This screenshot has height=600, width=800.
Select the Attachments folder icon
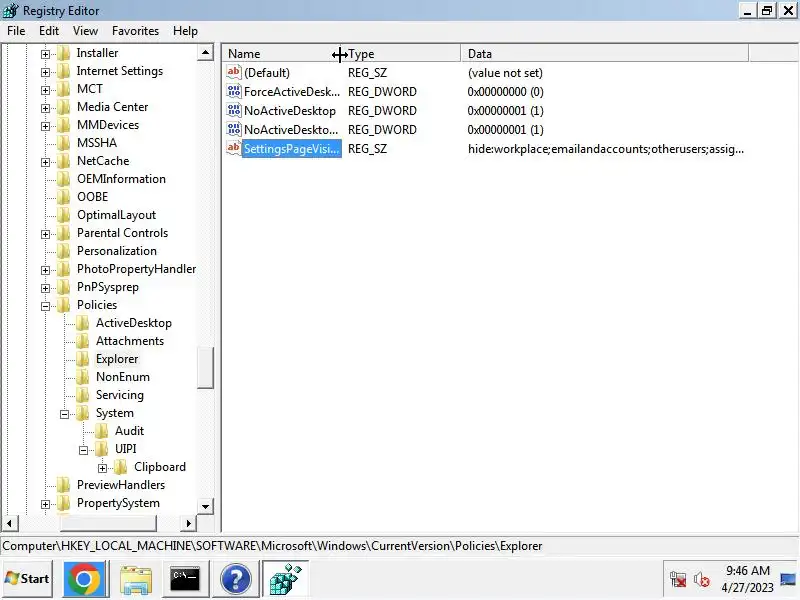click(83, 341)
